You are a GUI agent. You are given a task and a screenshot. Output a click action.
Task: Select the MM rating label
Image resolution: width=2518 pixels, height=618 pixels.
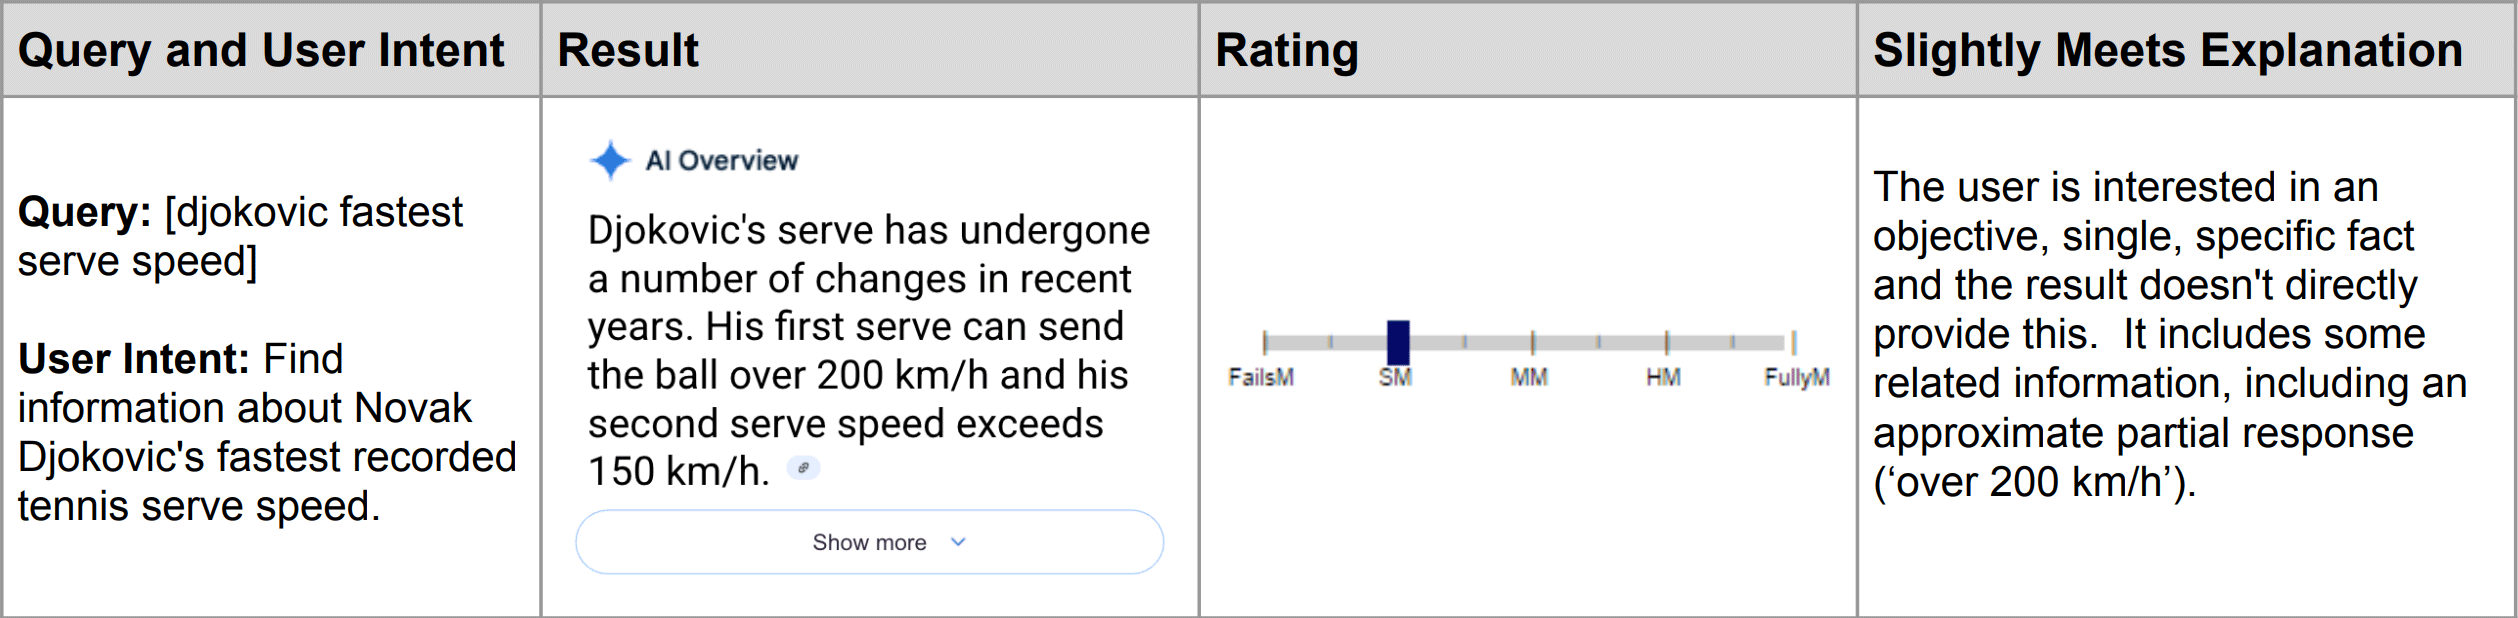click(1528, 377)
